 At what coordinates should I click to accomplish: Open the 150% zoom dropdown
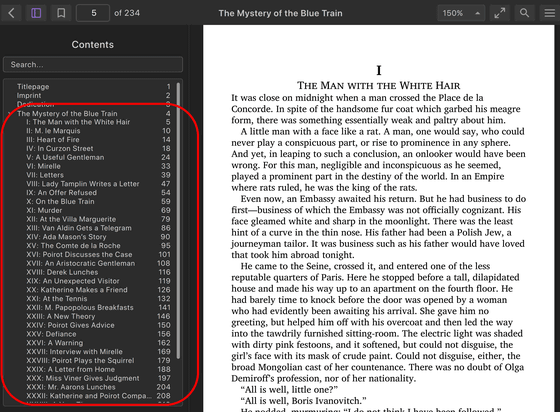pos(461,13)
